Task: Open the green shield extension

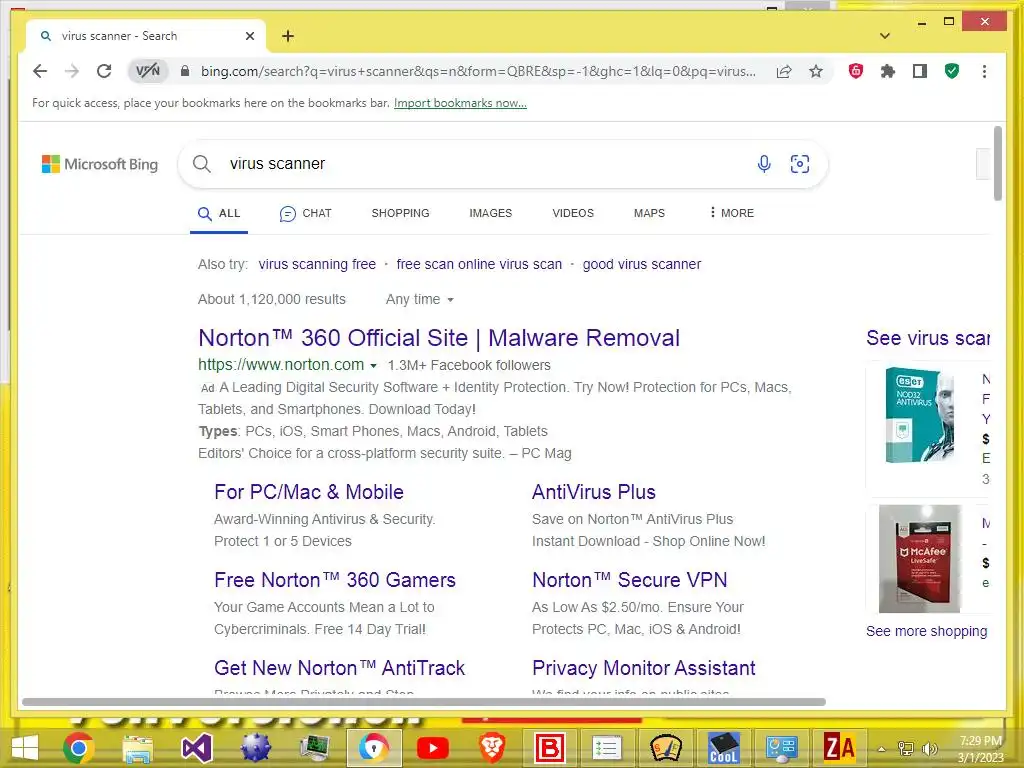Action: (x=952, y=71)
